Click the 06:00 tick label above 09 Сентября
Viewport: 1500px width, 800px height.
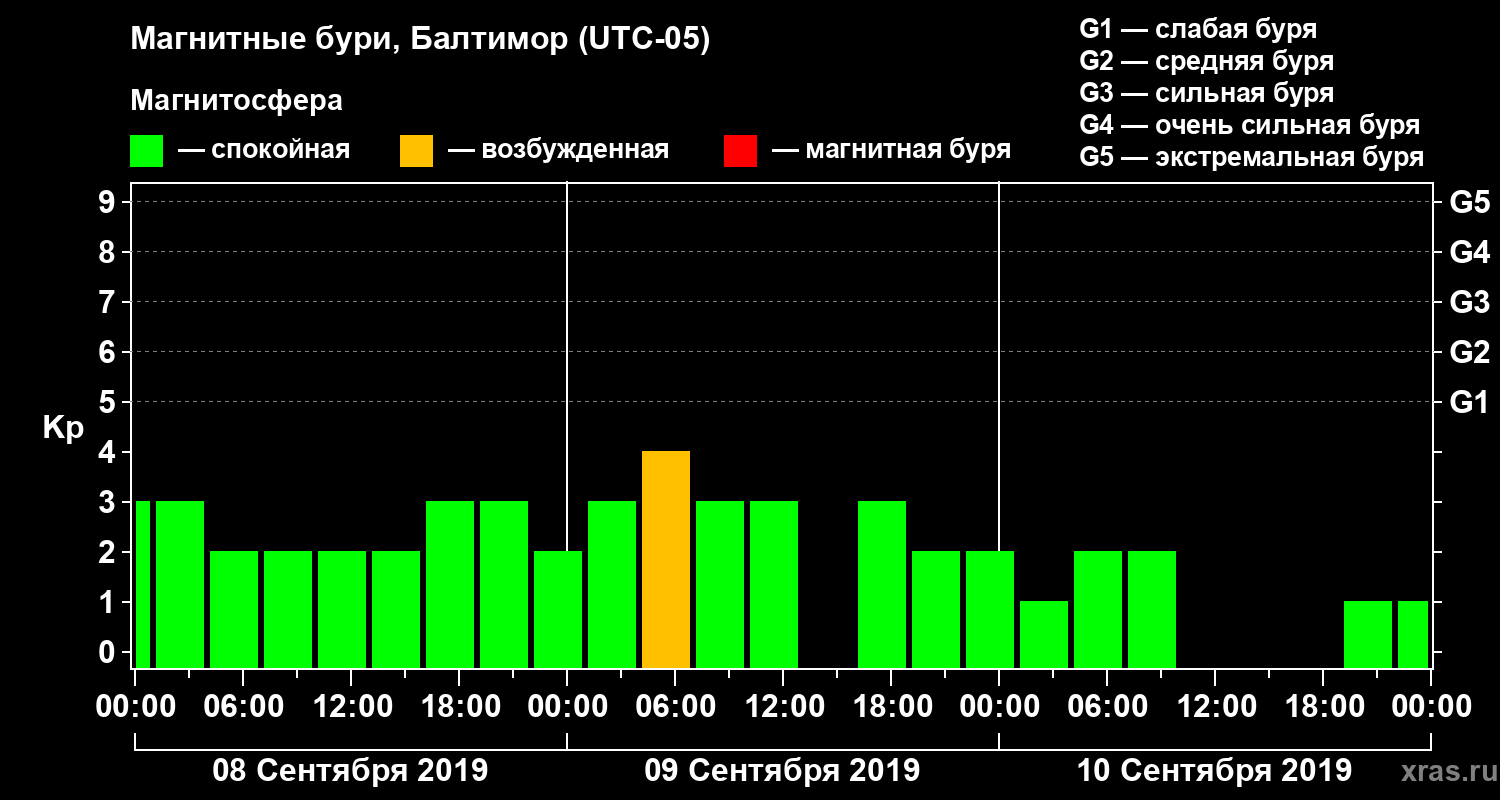tap(675, 706)
